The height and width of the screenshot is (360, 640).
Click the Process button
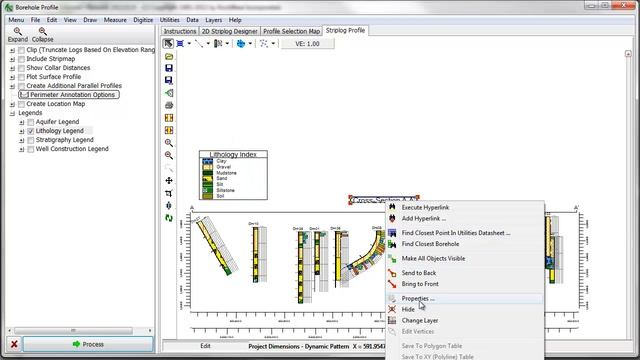(x=88, y=344)
